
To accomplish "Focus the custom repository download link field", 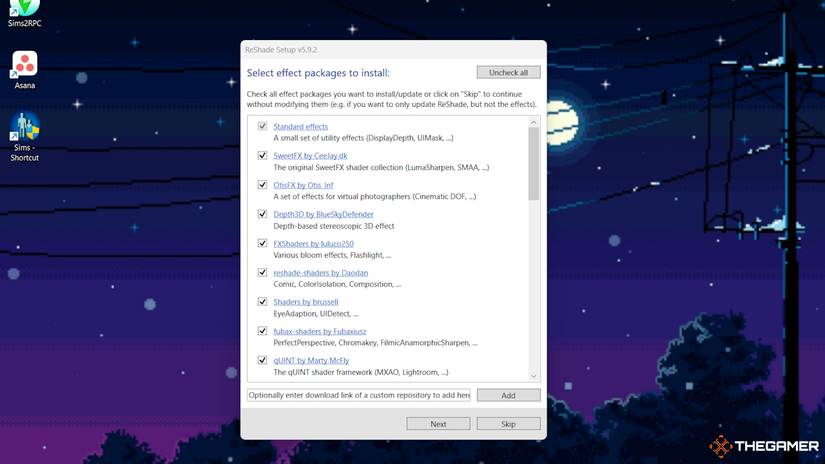I will click(359, 395).
